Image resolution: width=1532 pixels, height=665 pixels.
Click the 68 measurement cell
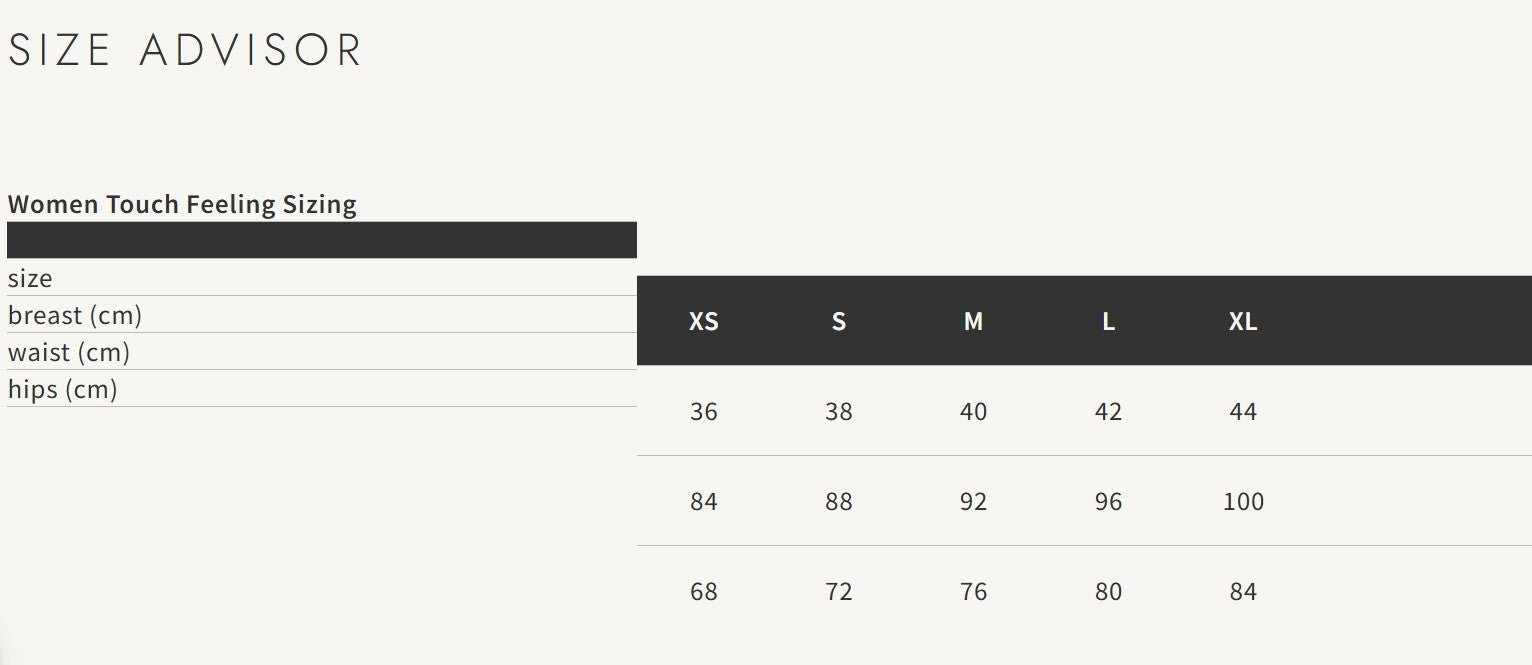(x=704, y=591)
